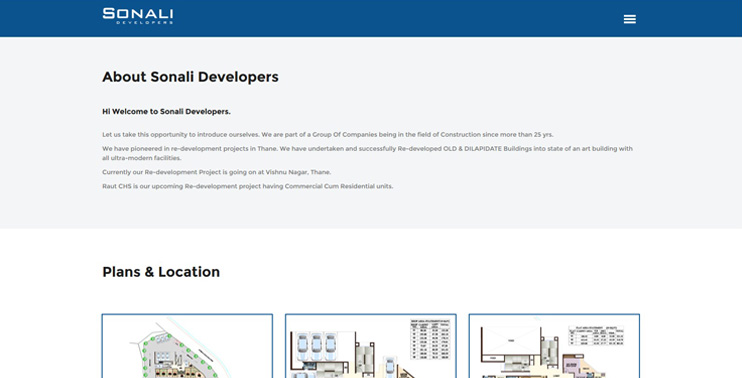742x378 pixels.
Task: Click 'Hi Welcome to Sonali Developers.' text
Action: point(167,112)
